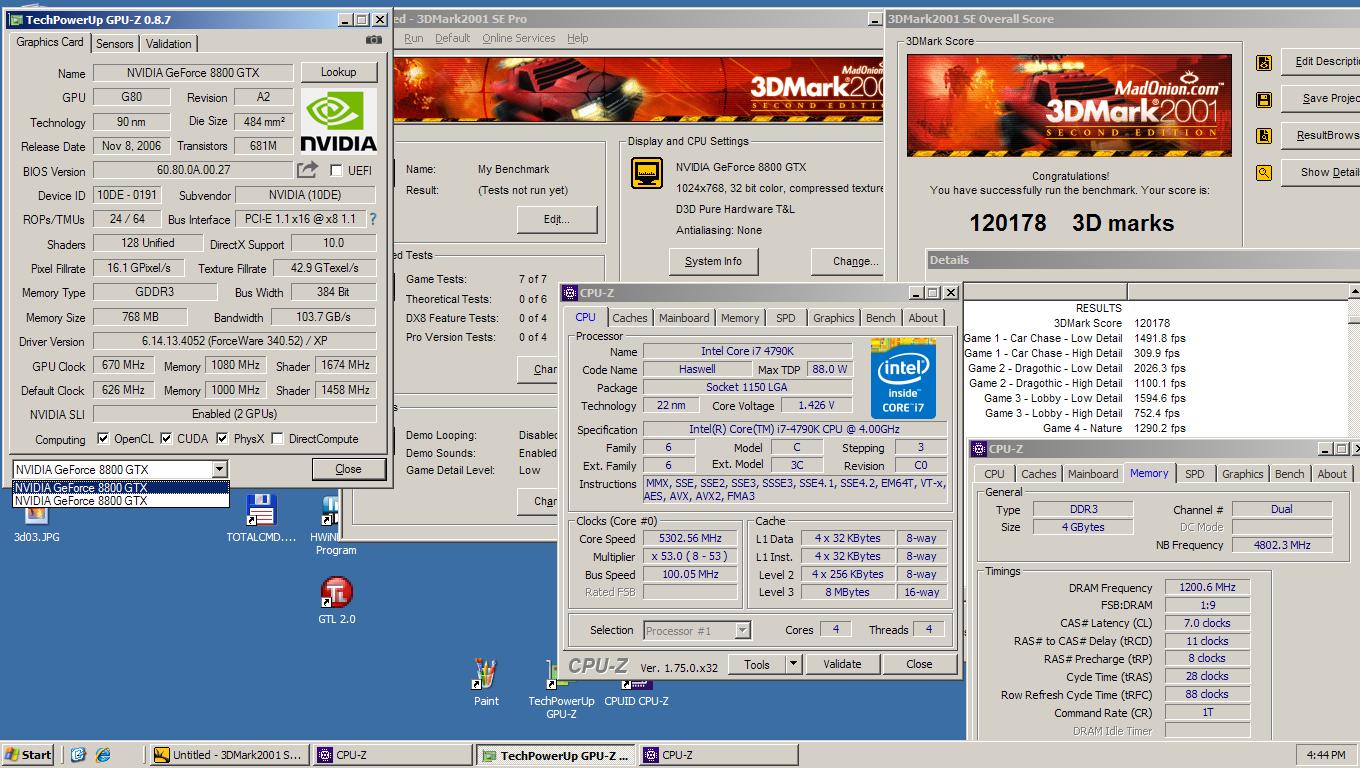Click the Close button in CPU-Z
The width and height of the screenshot is (1360, 768).
click(919, 664)
